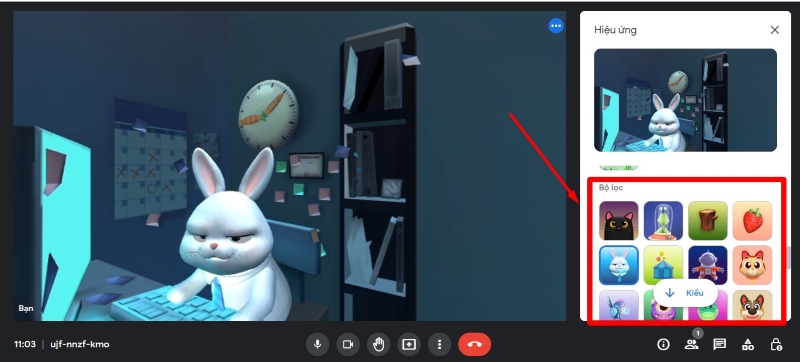Click the meeting code ujf-nnzf-kmo
800x362 pixels.
[80, 345]
